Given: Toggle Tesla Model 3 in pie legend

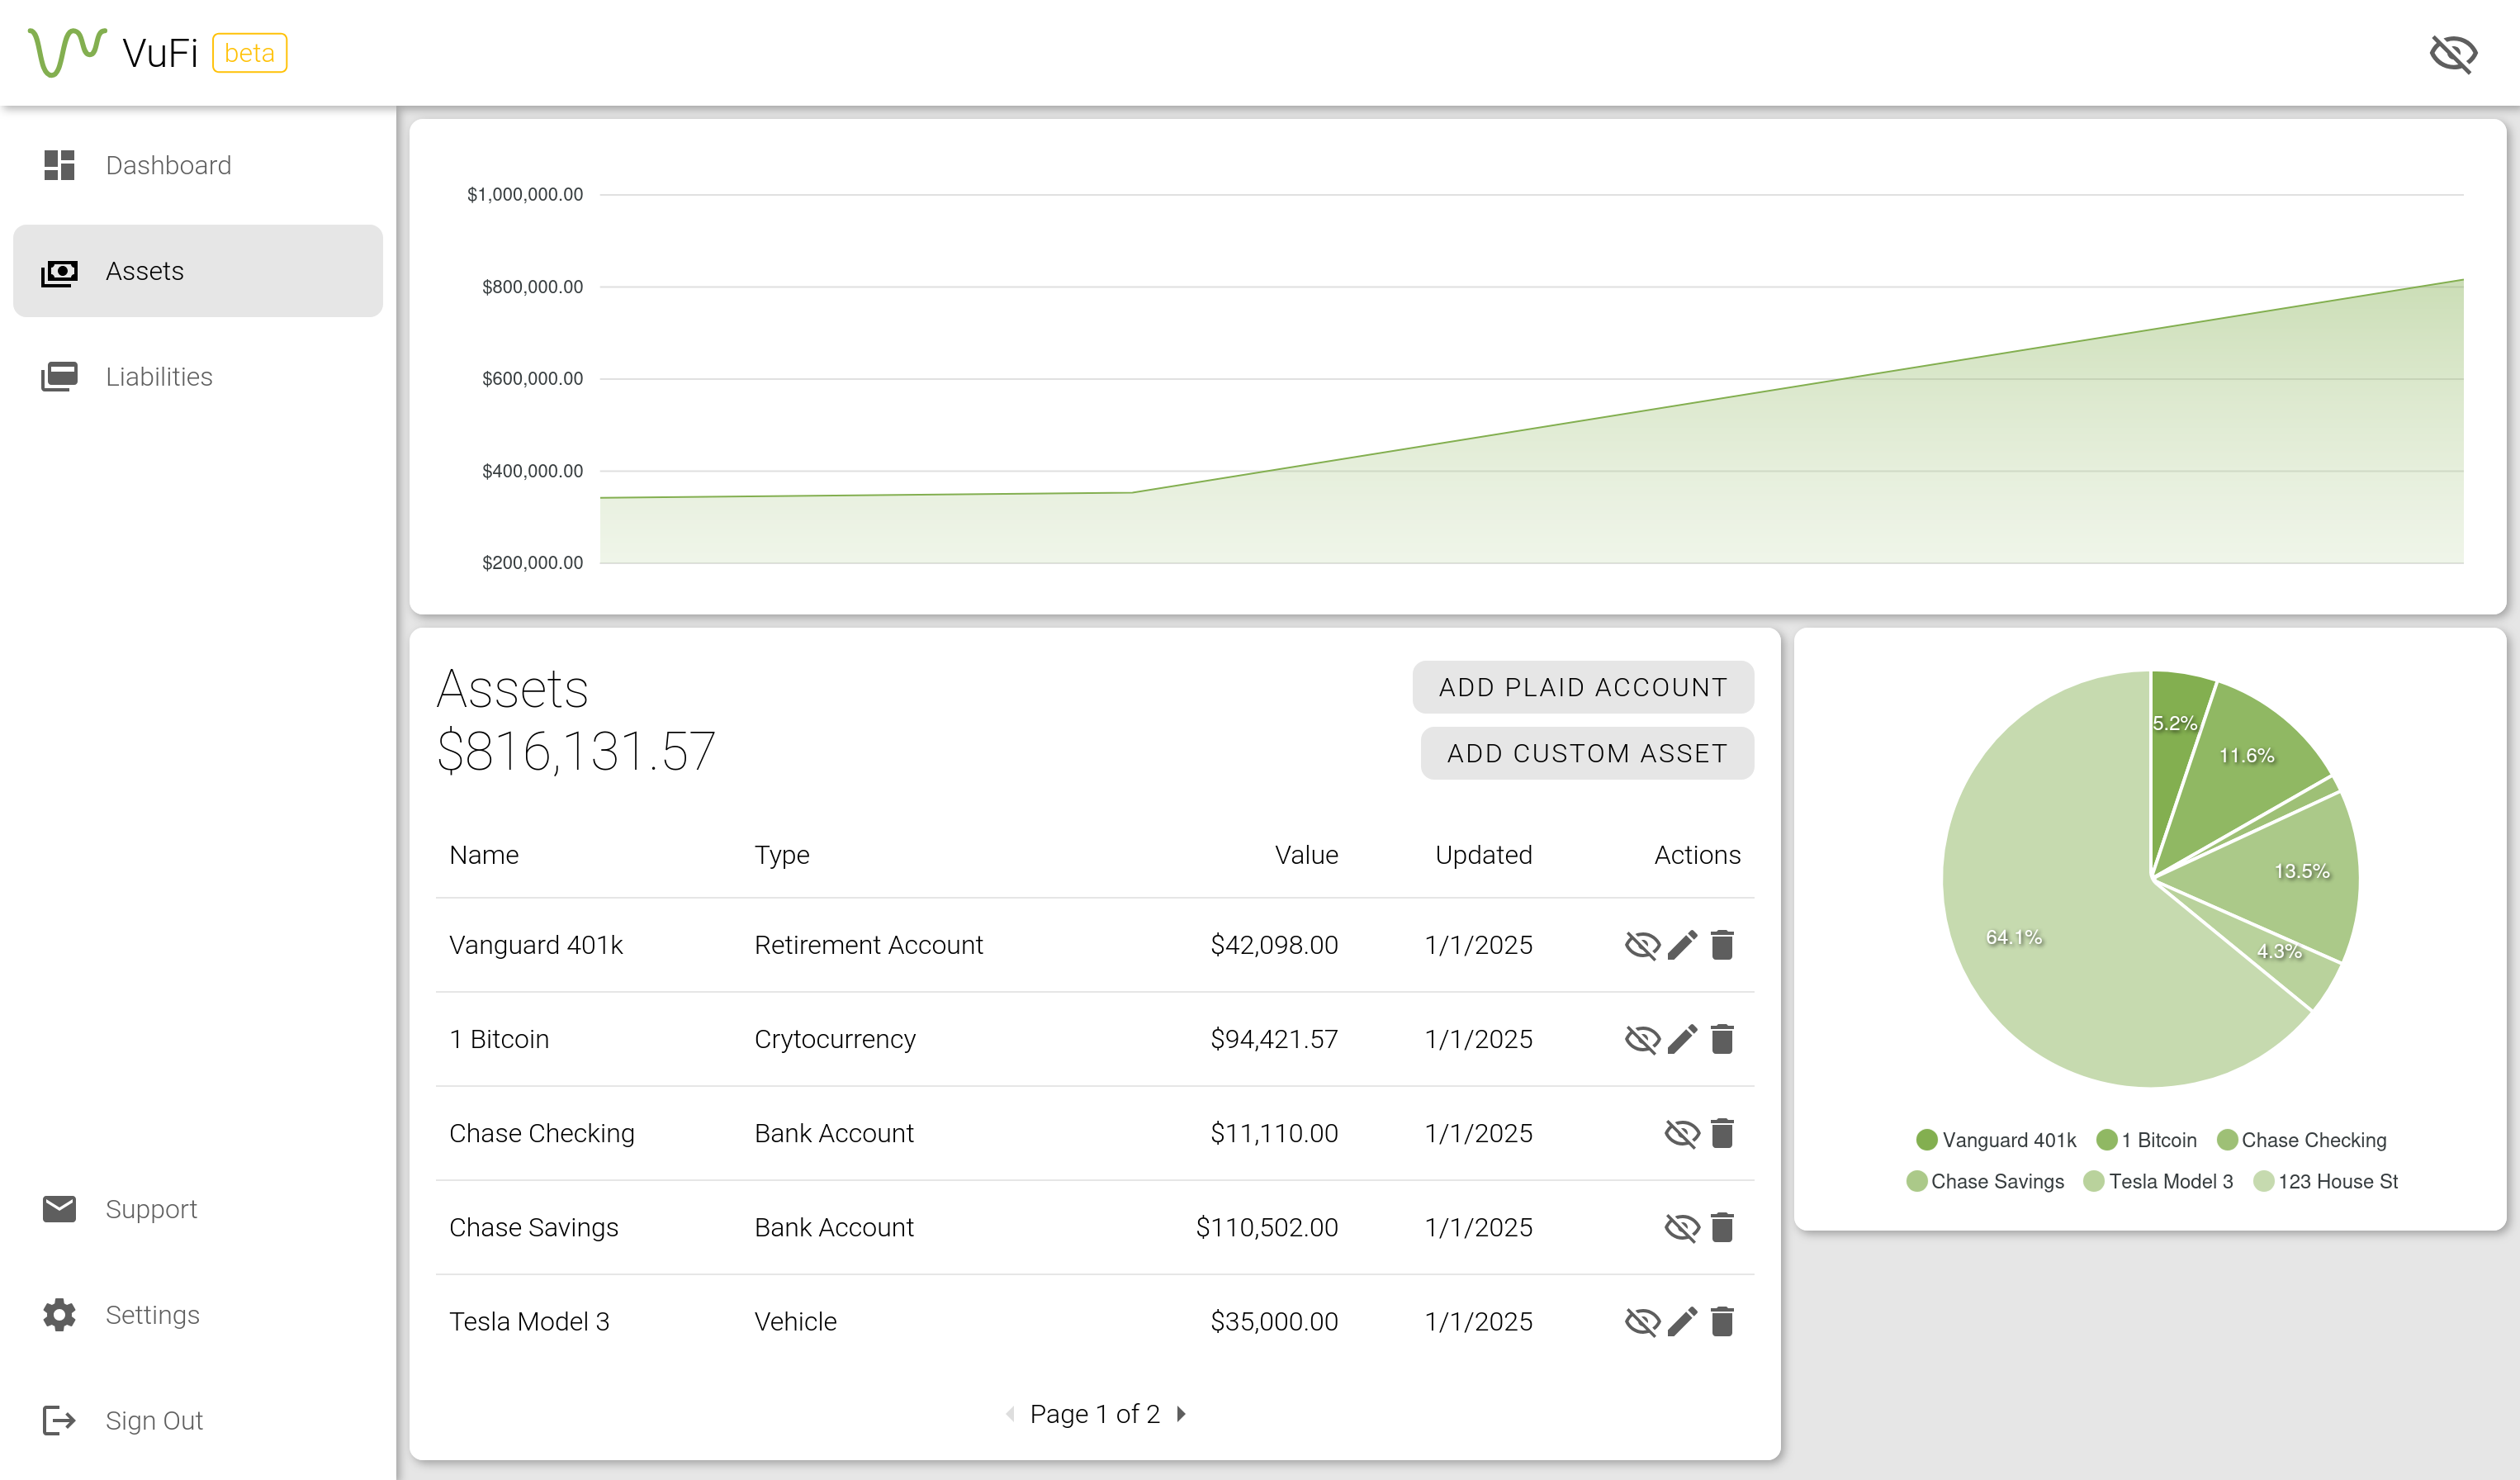Looking at the screenshot, I should pyautogui.click(x=2158, y=1181).
